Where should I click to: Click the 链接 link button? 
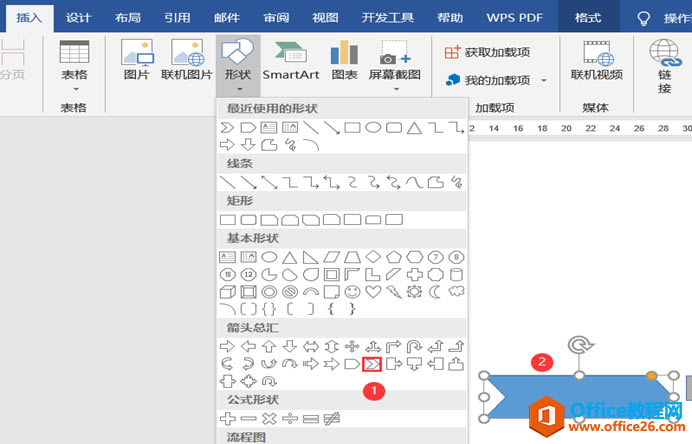pos(665,66)
